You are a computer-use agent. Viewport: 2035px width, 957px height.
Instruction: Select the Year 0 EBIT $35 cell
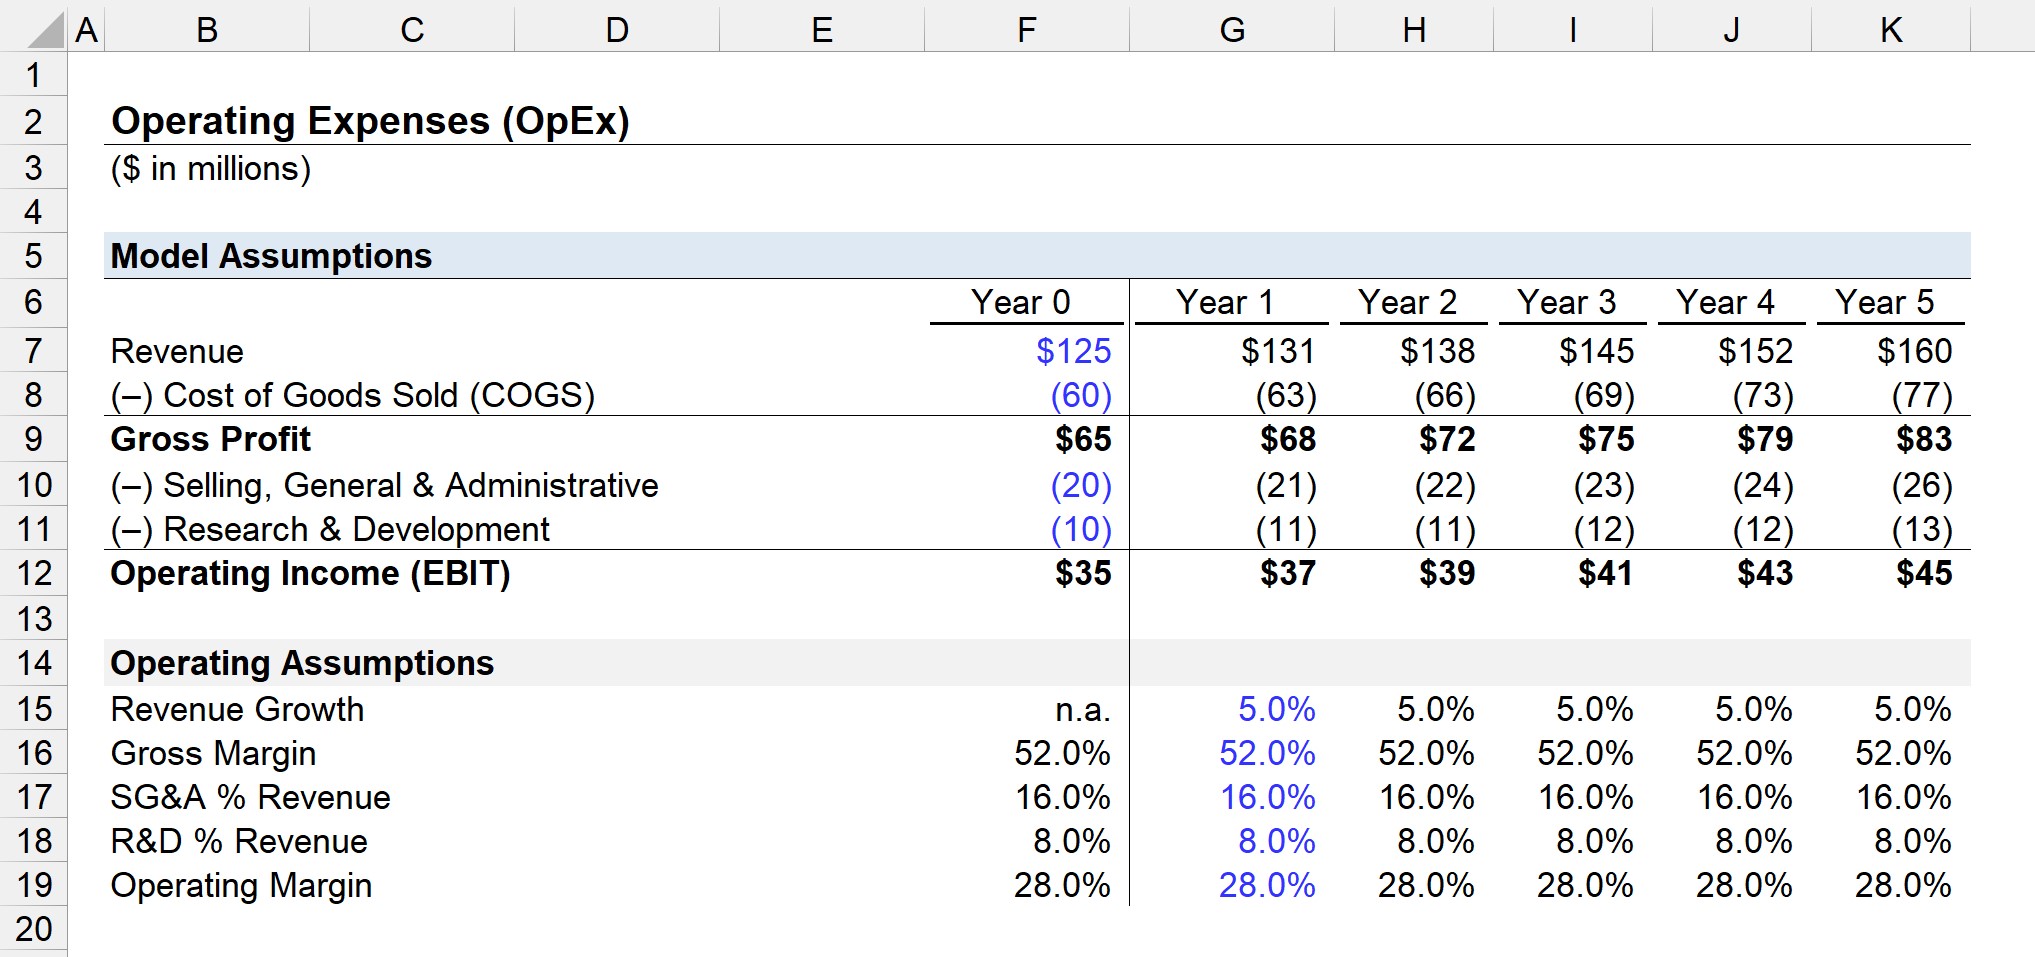tap(1083, 573)
